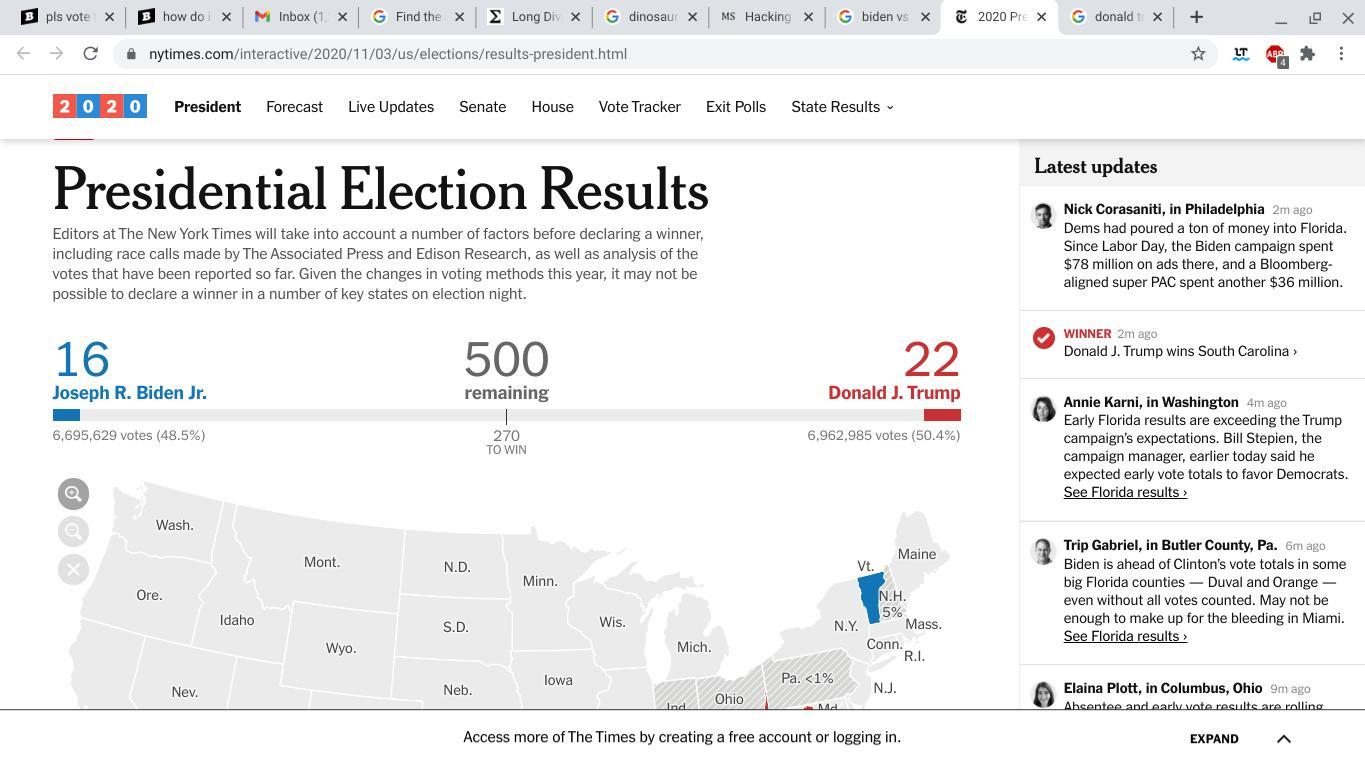Open the Forecast menu item
Viewport: 1365px width, 768px height.
[x=294, y=107]
